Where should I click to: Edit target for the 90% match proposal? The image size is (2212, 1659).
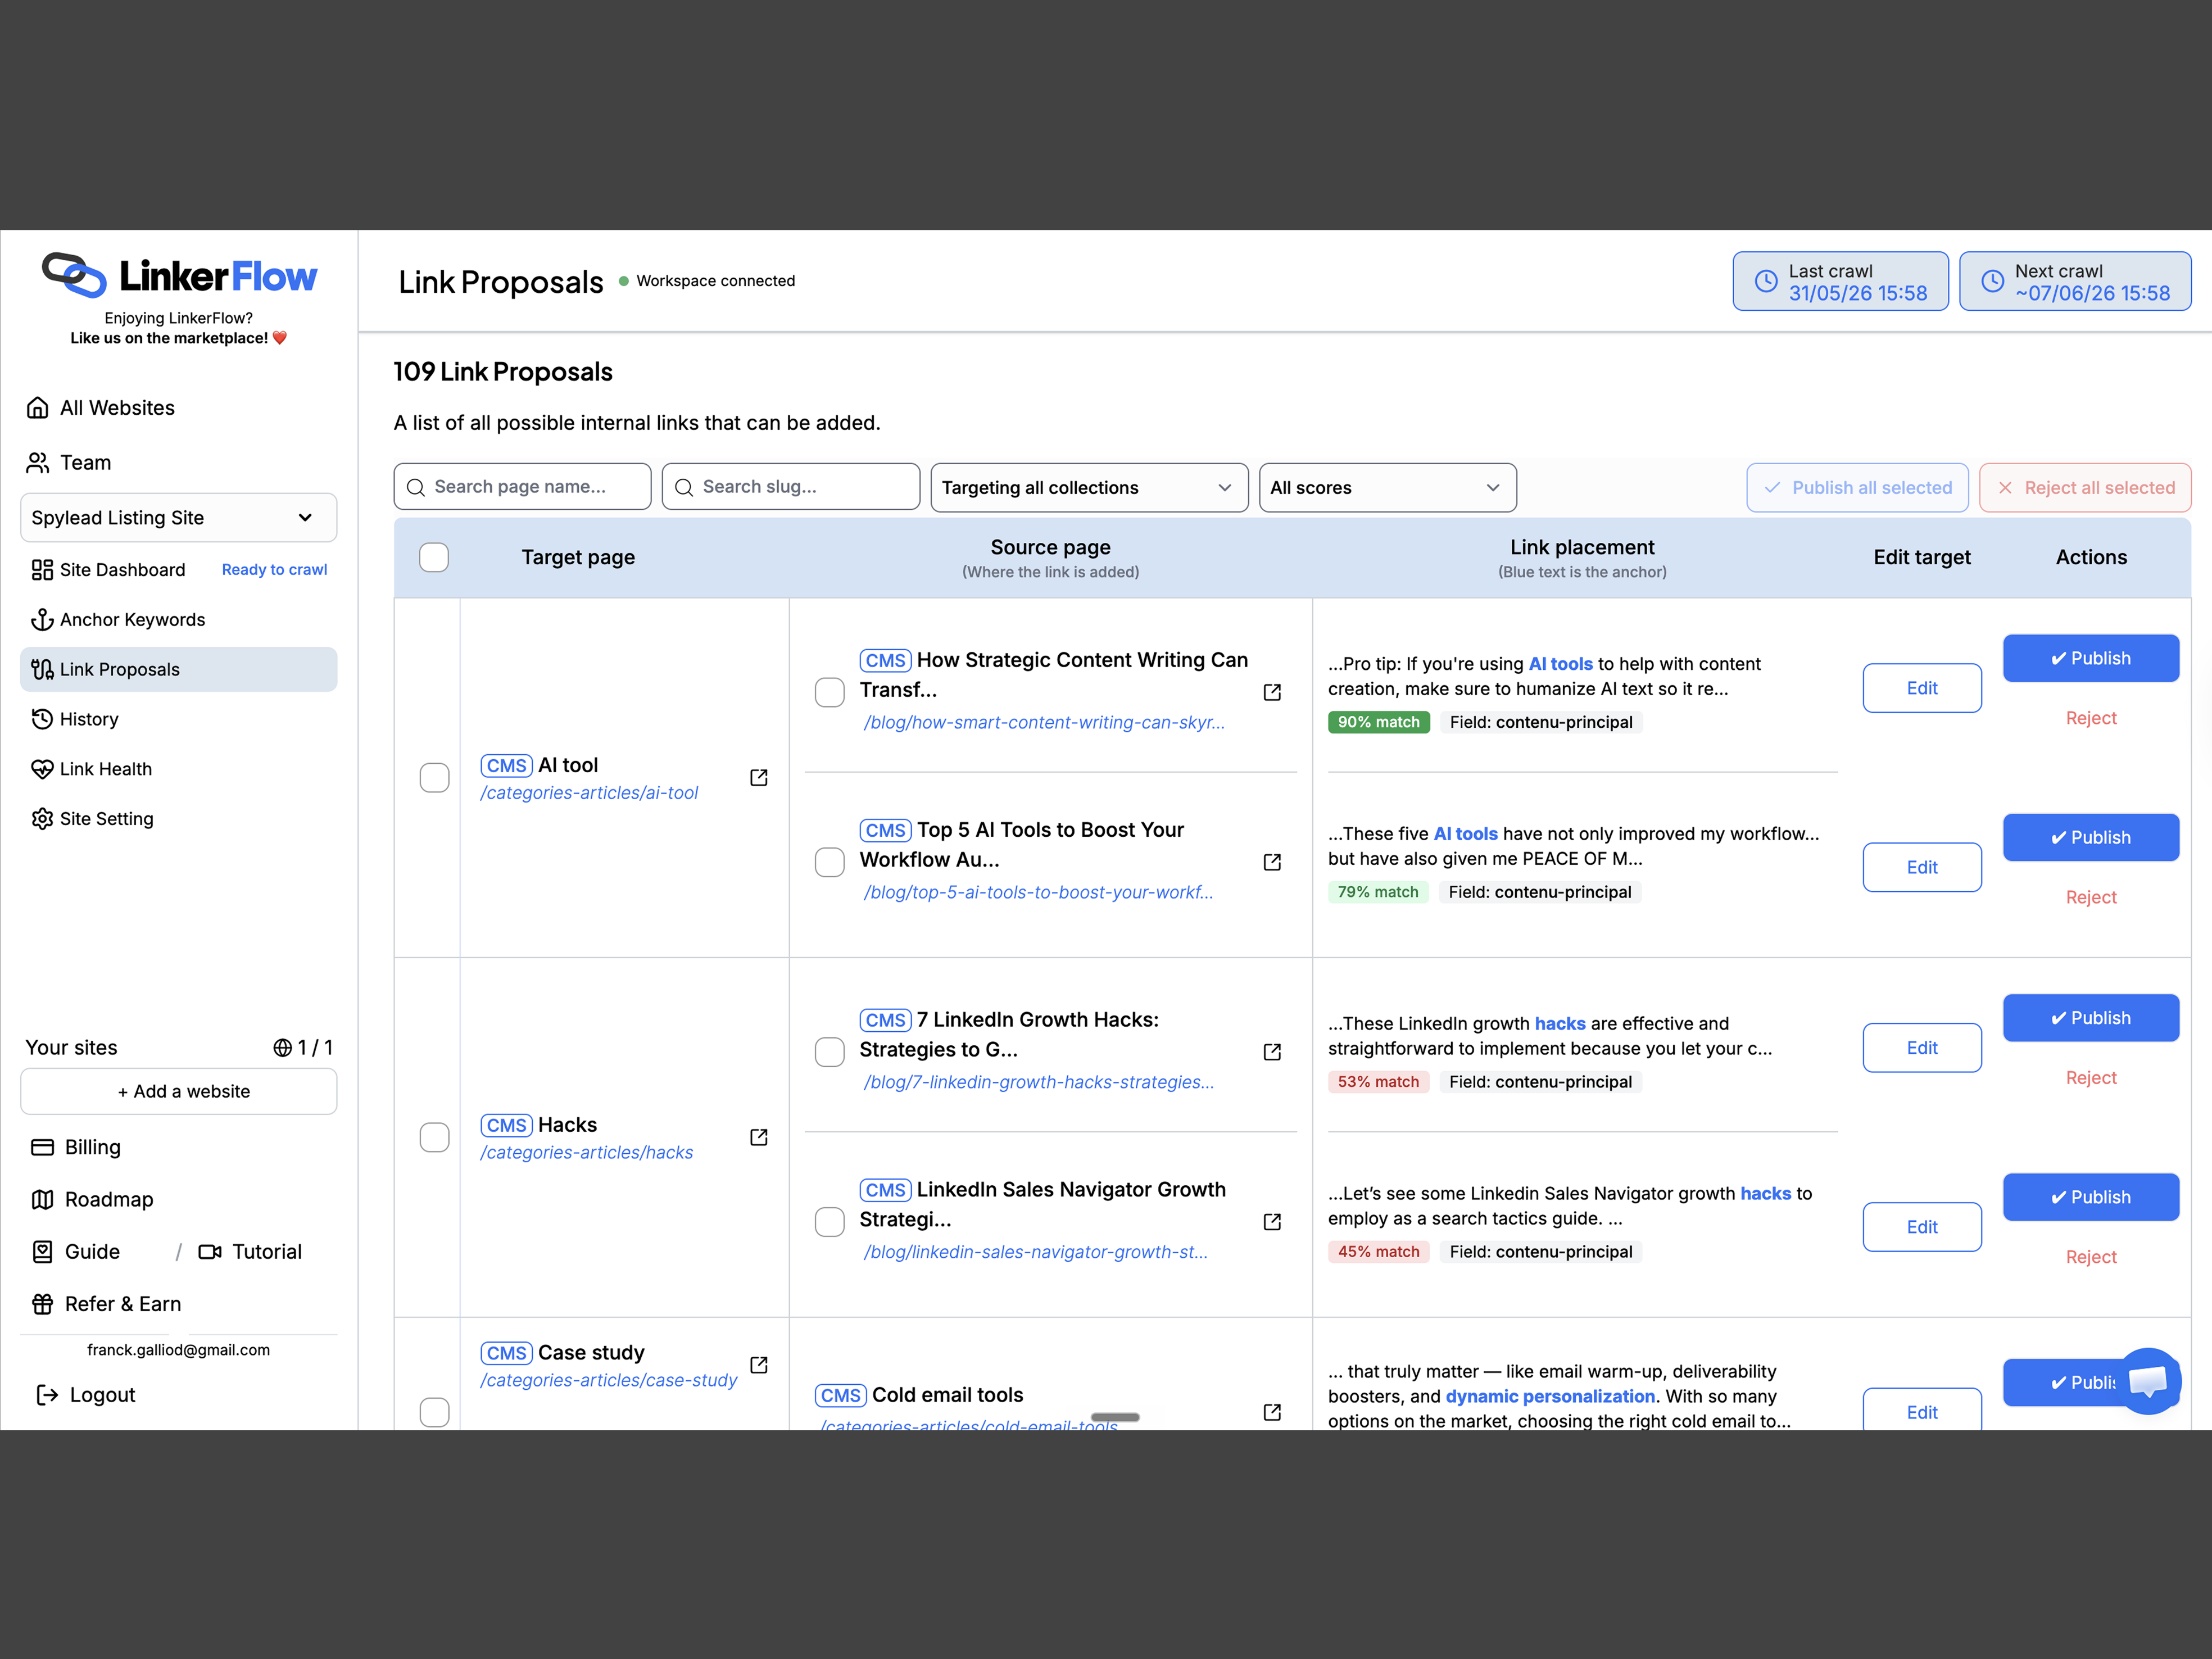1921,688
